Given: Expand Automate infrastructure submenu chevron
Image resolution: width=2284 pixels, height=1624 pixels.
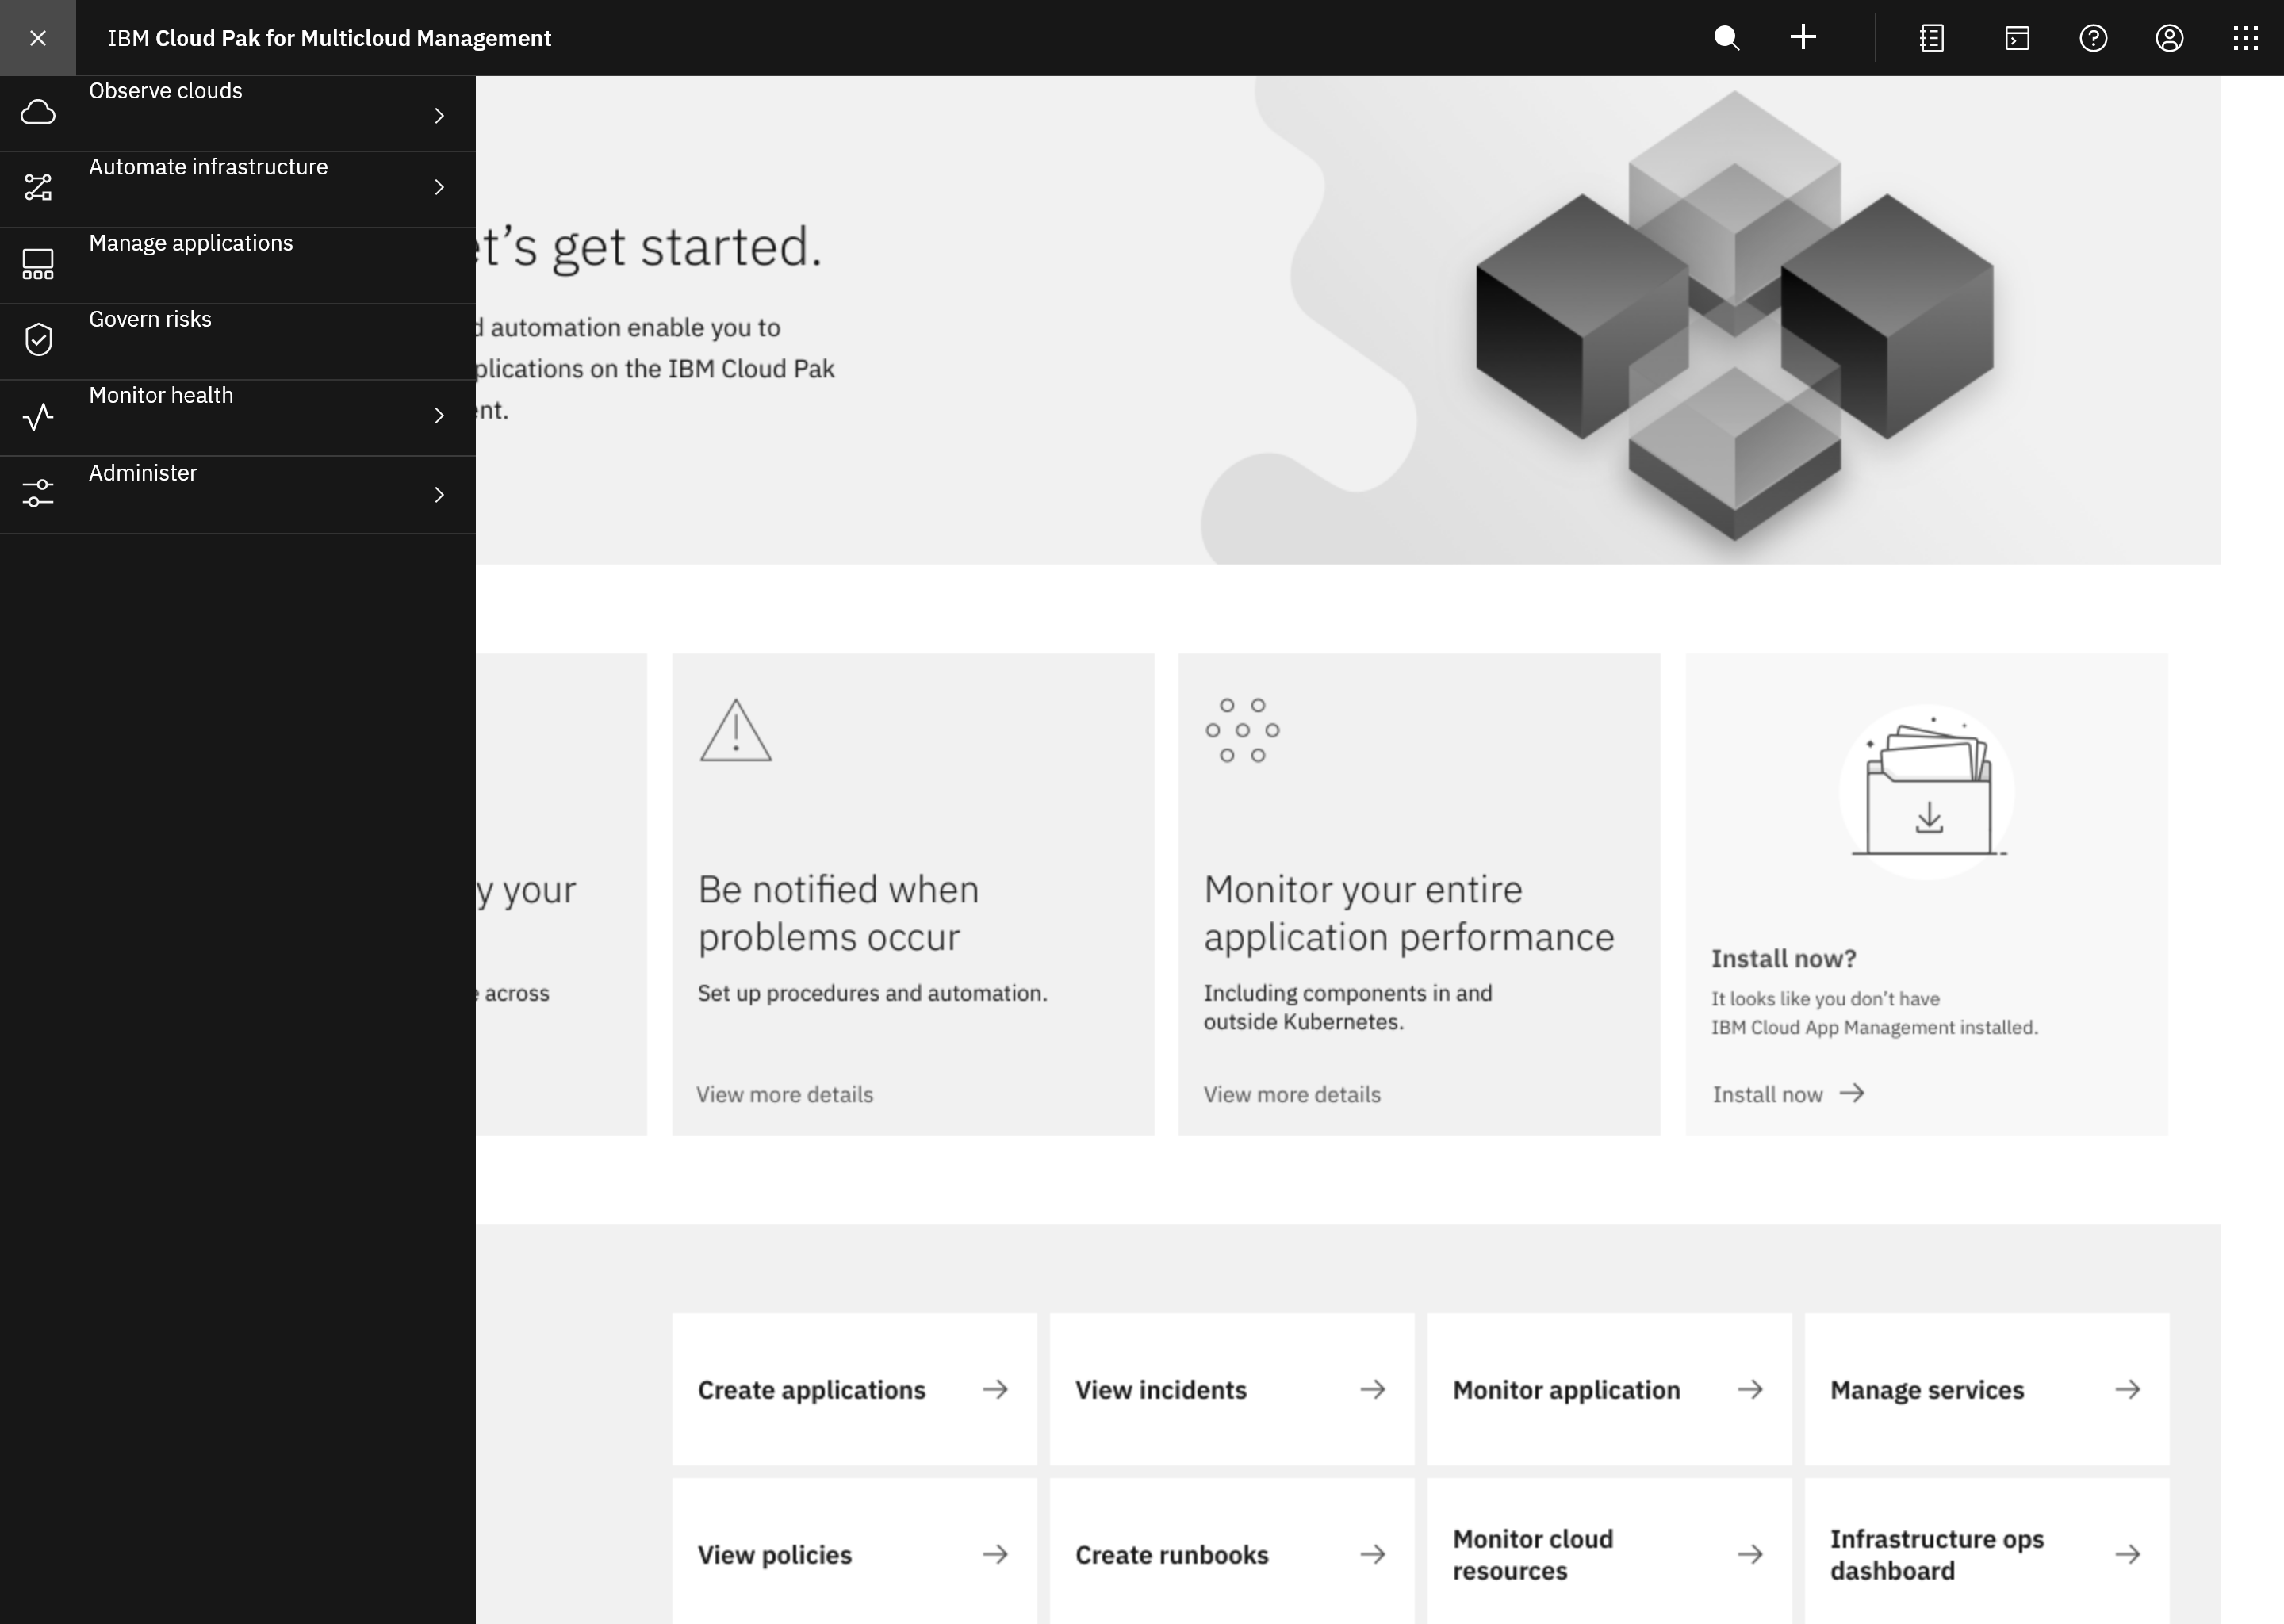Looking at the screenshot, I should pos(439,187).
